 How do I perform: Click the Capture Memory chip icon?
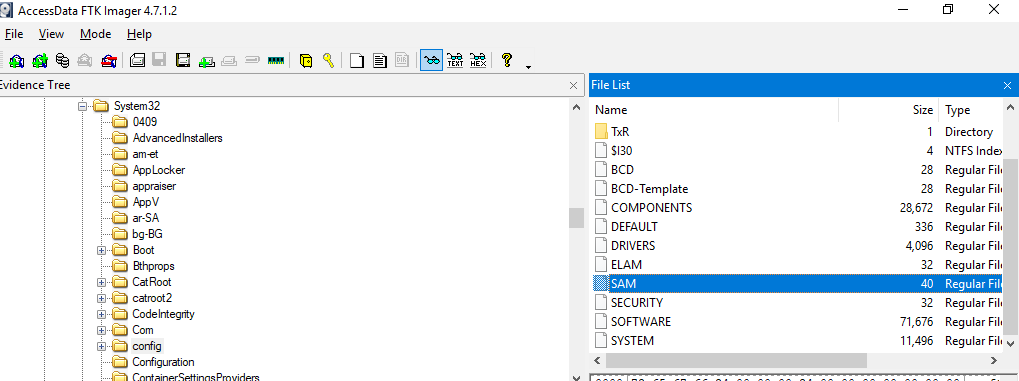(276, 60)
